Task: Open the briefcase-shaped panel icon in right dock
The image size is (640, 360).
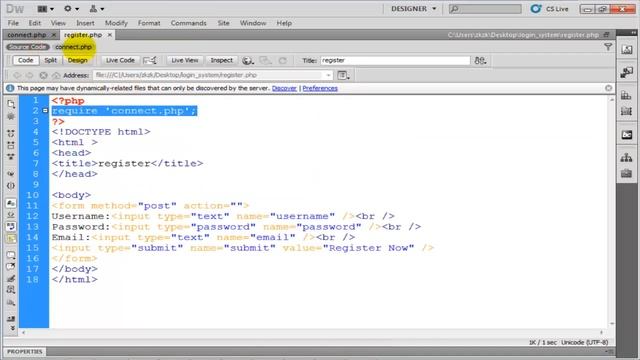Action: 627,174
